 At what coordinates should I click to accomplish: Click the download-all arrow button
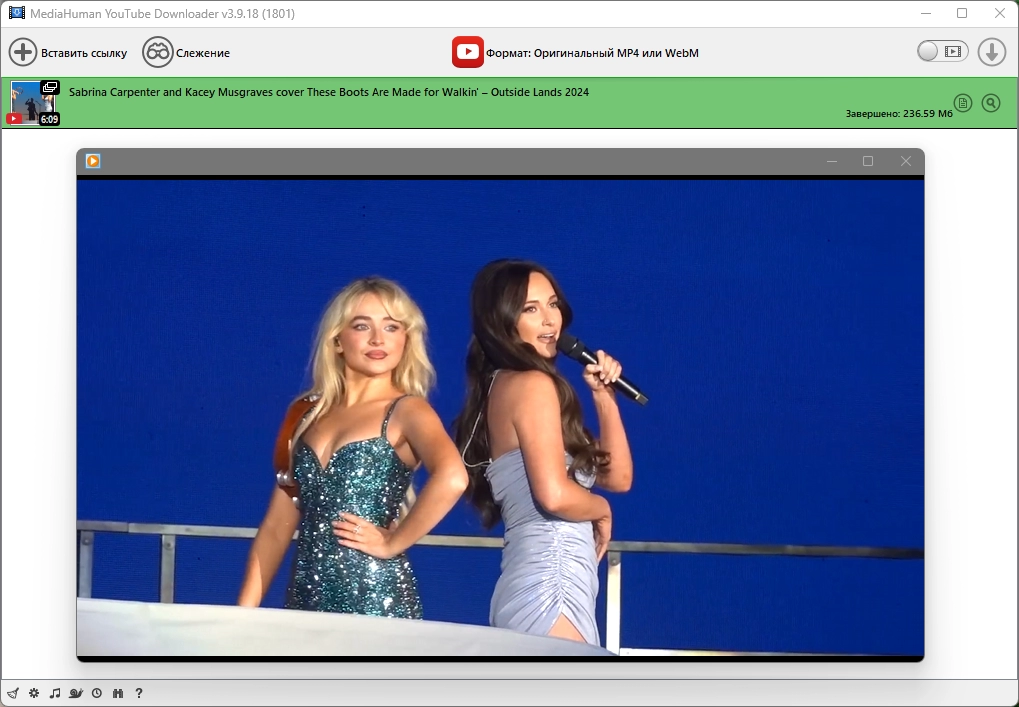tap(992, 52)
